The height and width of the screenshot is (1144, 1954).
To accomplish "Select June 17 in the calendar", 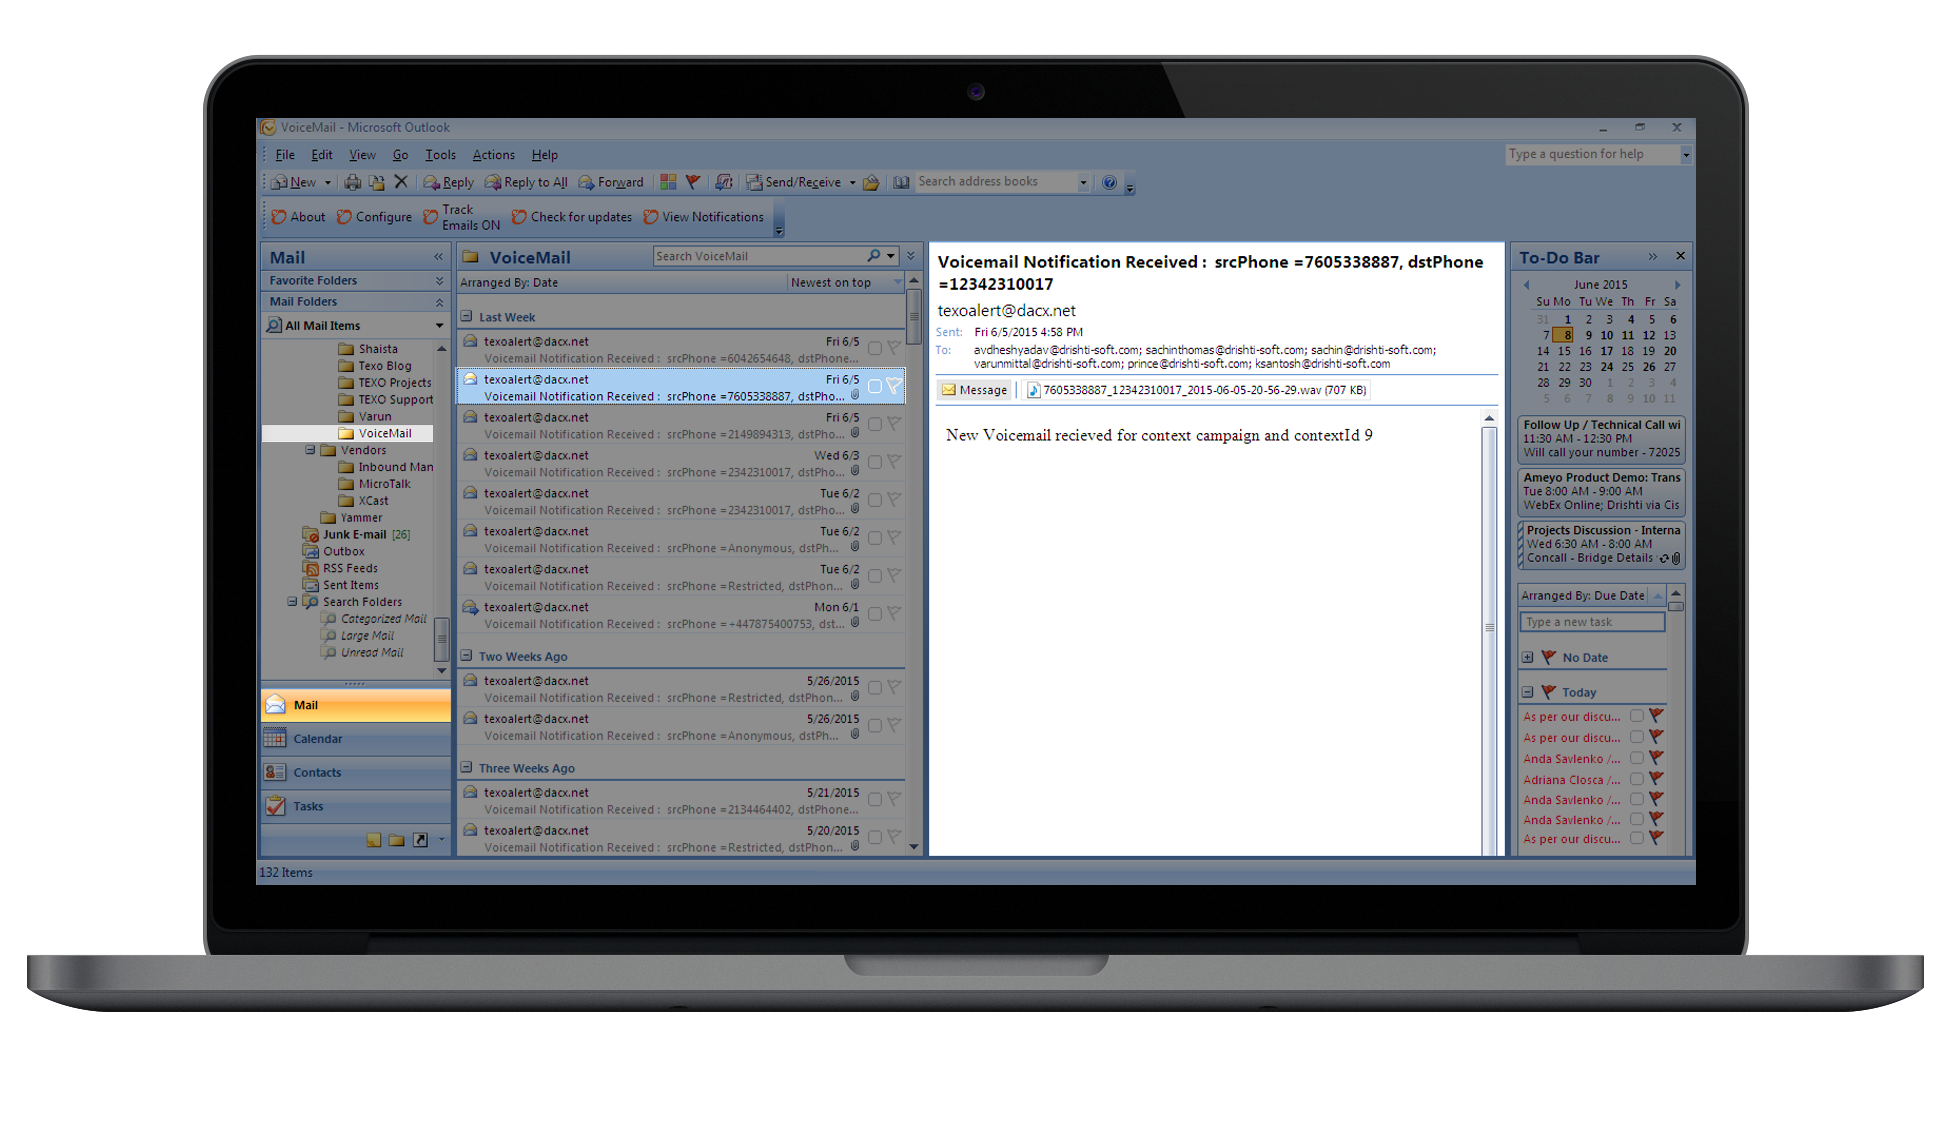I will pyautogui.click(x=1606, y=351).
